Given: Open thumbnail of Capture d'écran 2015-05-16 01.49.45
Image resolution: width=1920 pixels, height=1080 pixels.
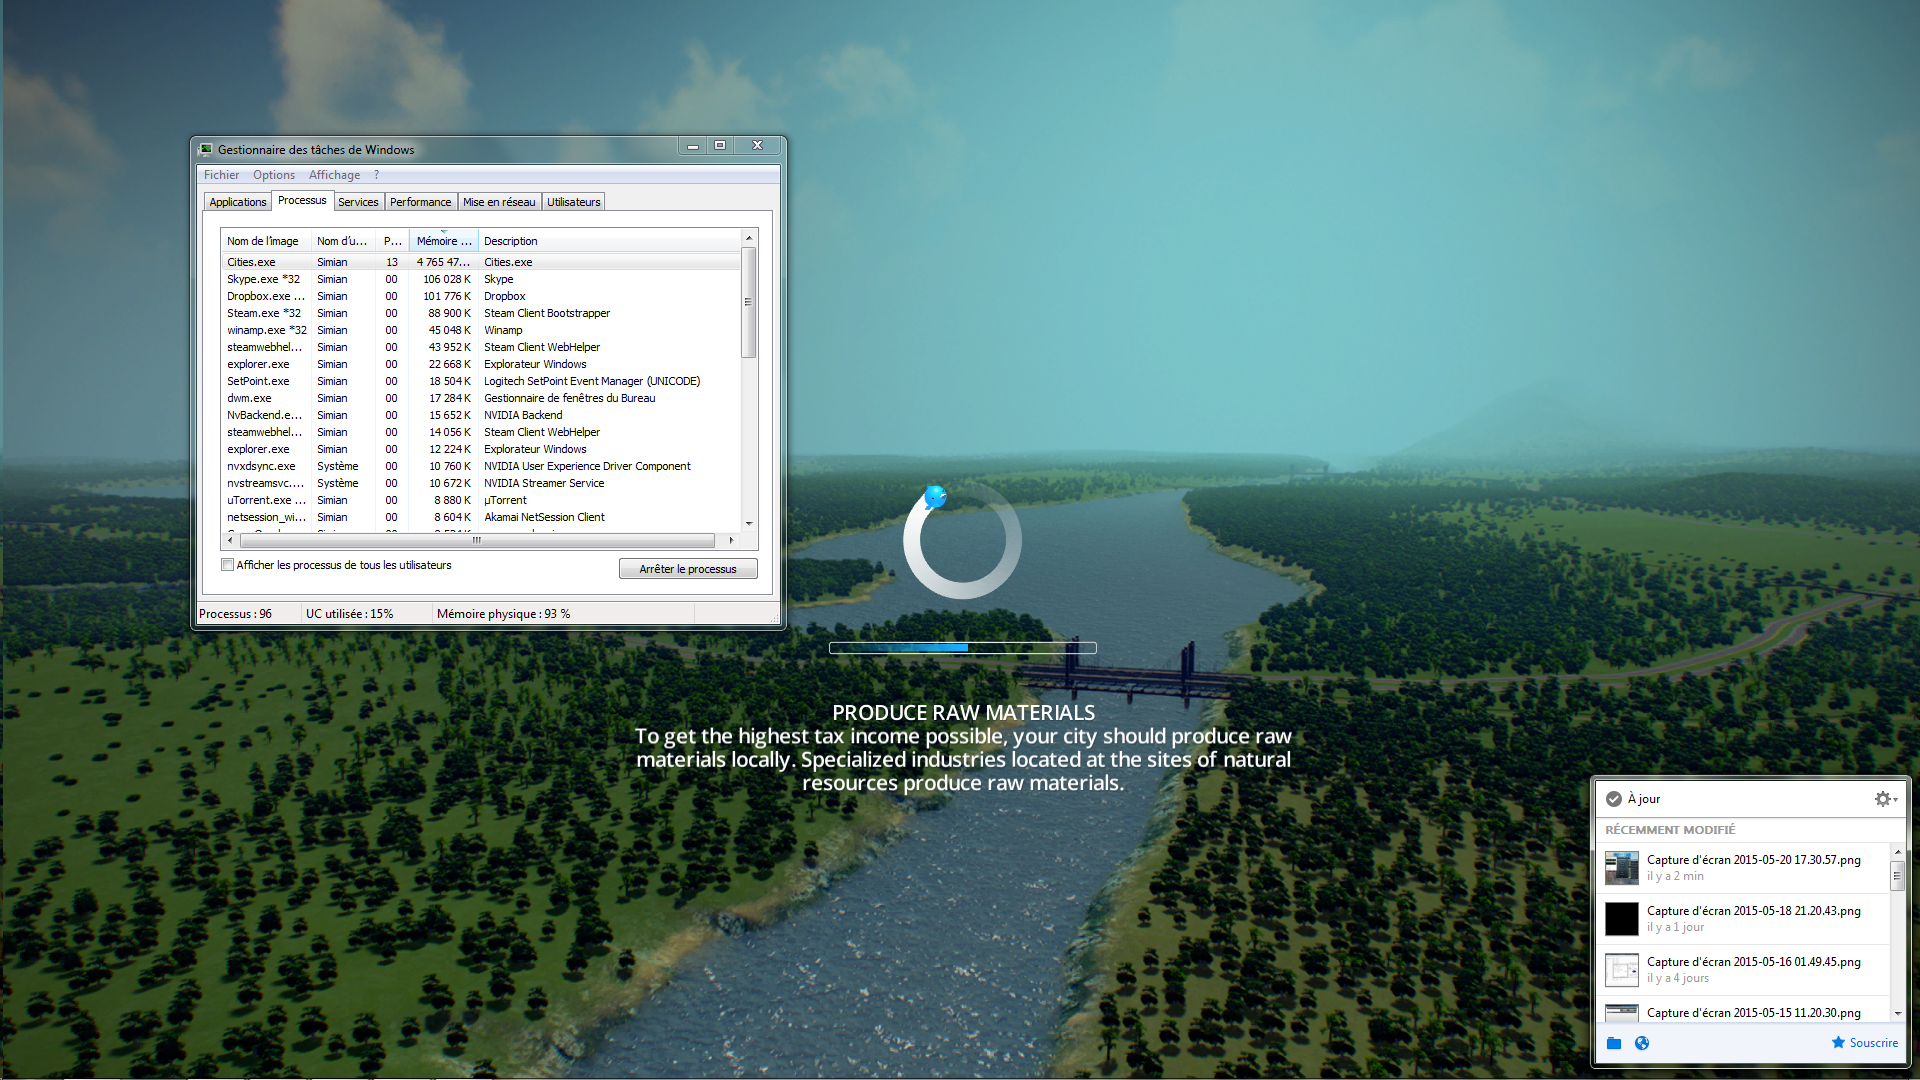Looking at the screenshot, I should pos(1622,969).
